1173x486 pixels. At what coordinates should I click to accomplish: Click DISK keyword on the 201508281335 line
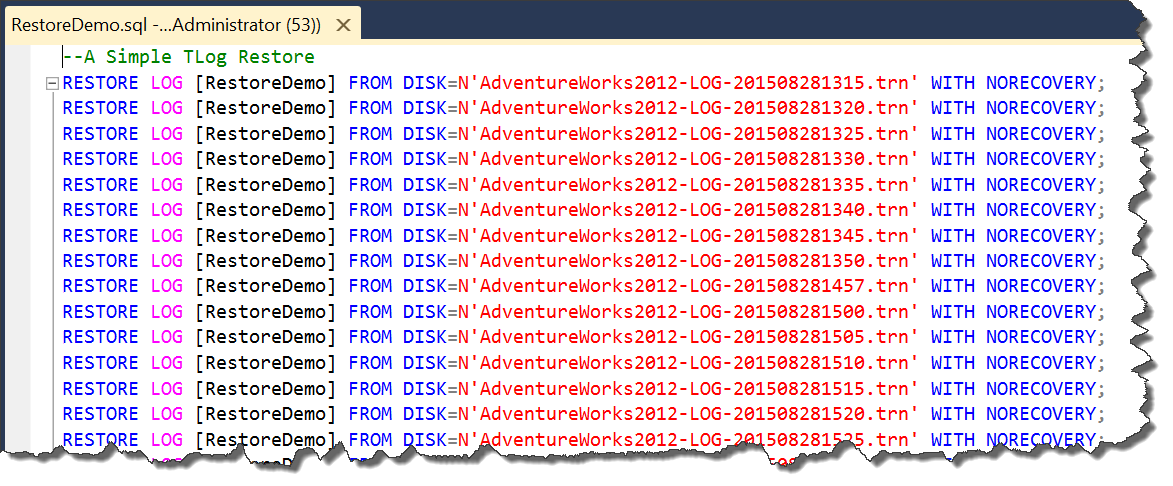(x=425, y=184)
